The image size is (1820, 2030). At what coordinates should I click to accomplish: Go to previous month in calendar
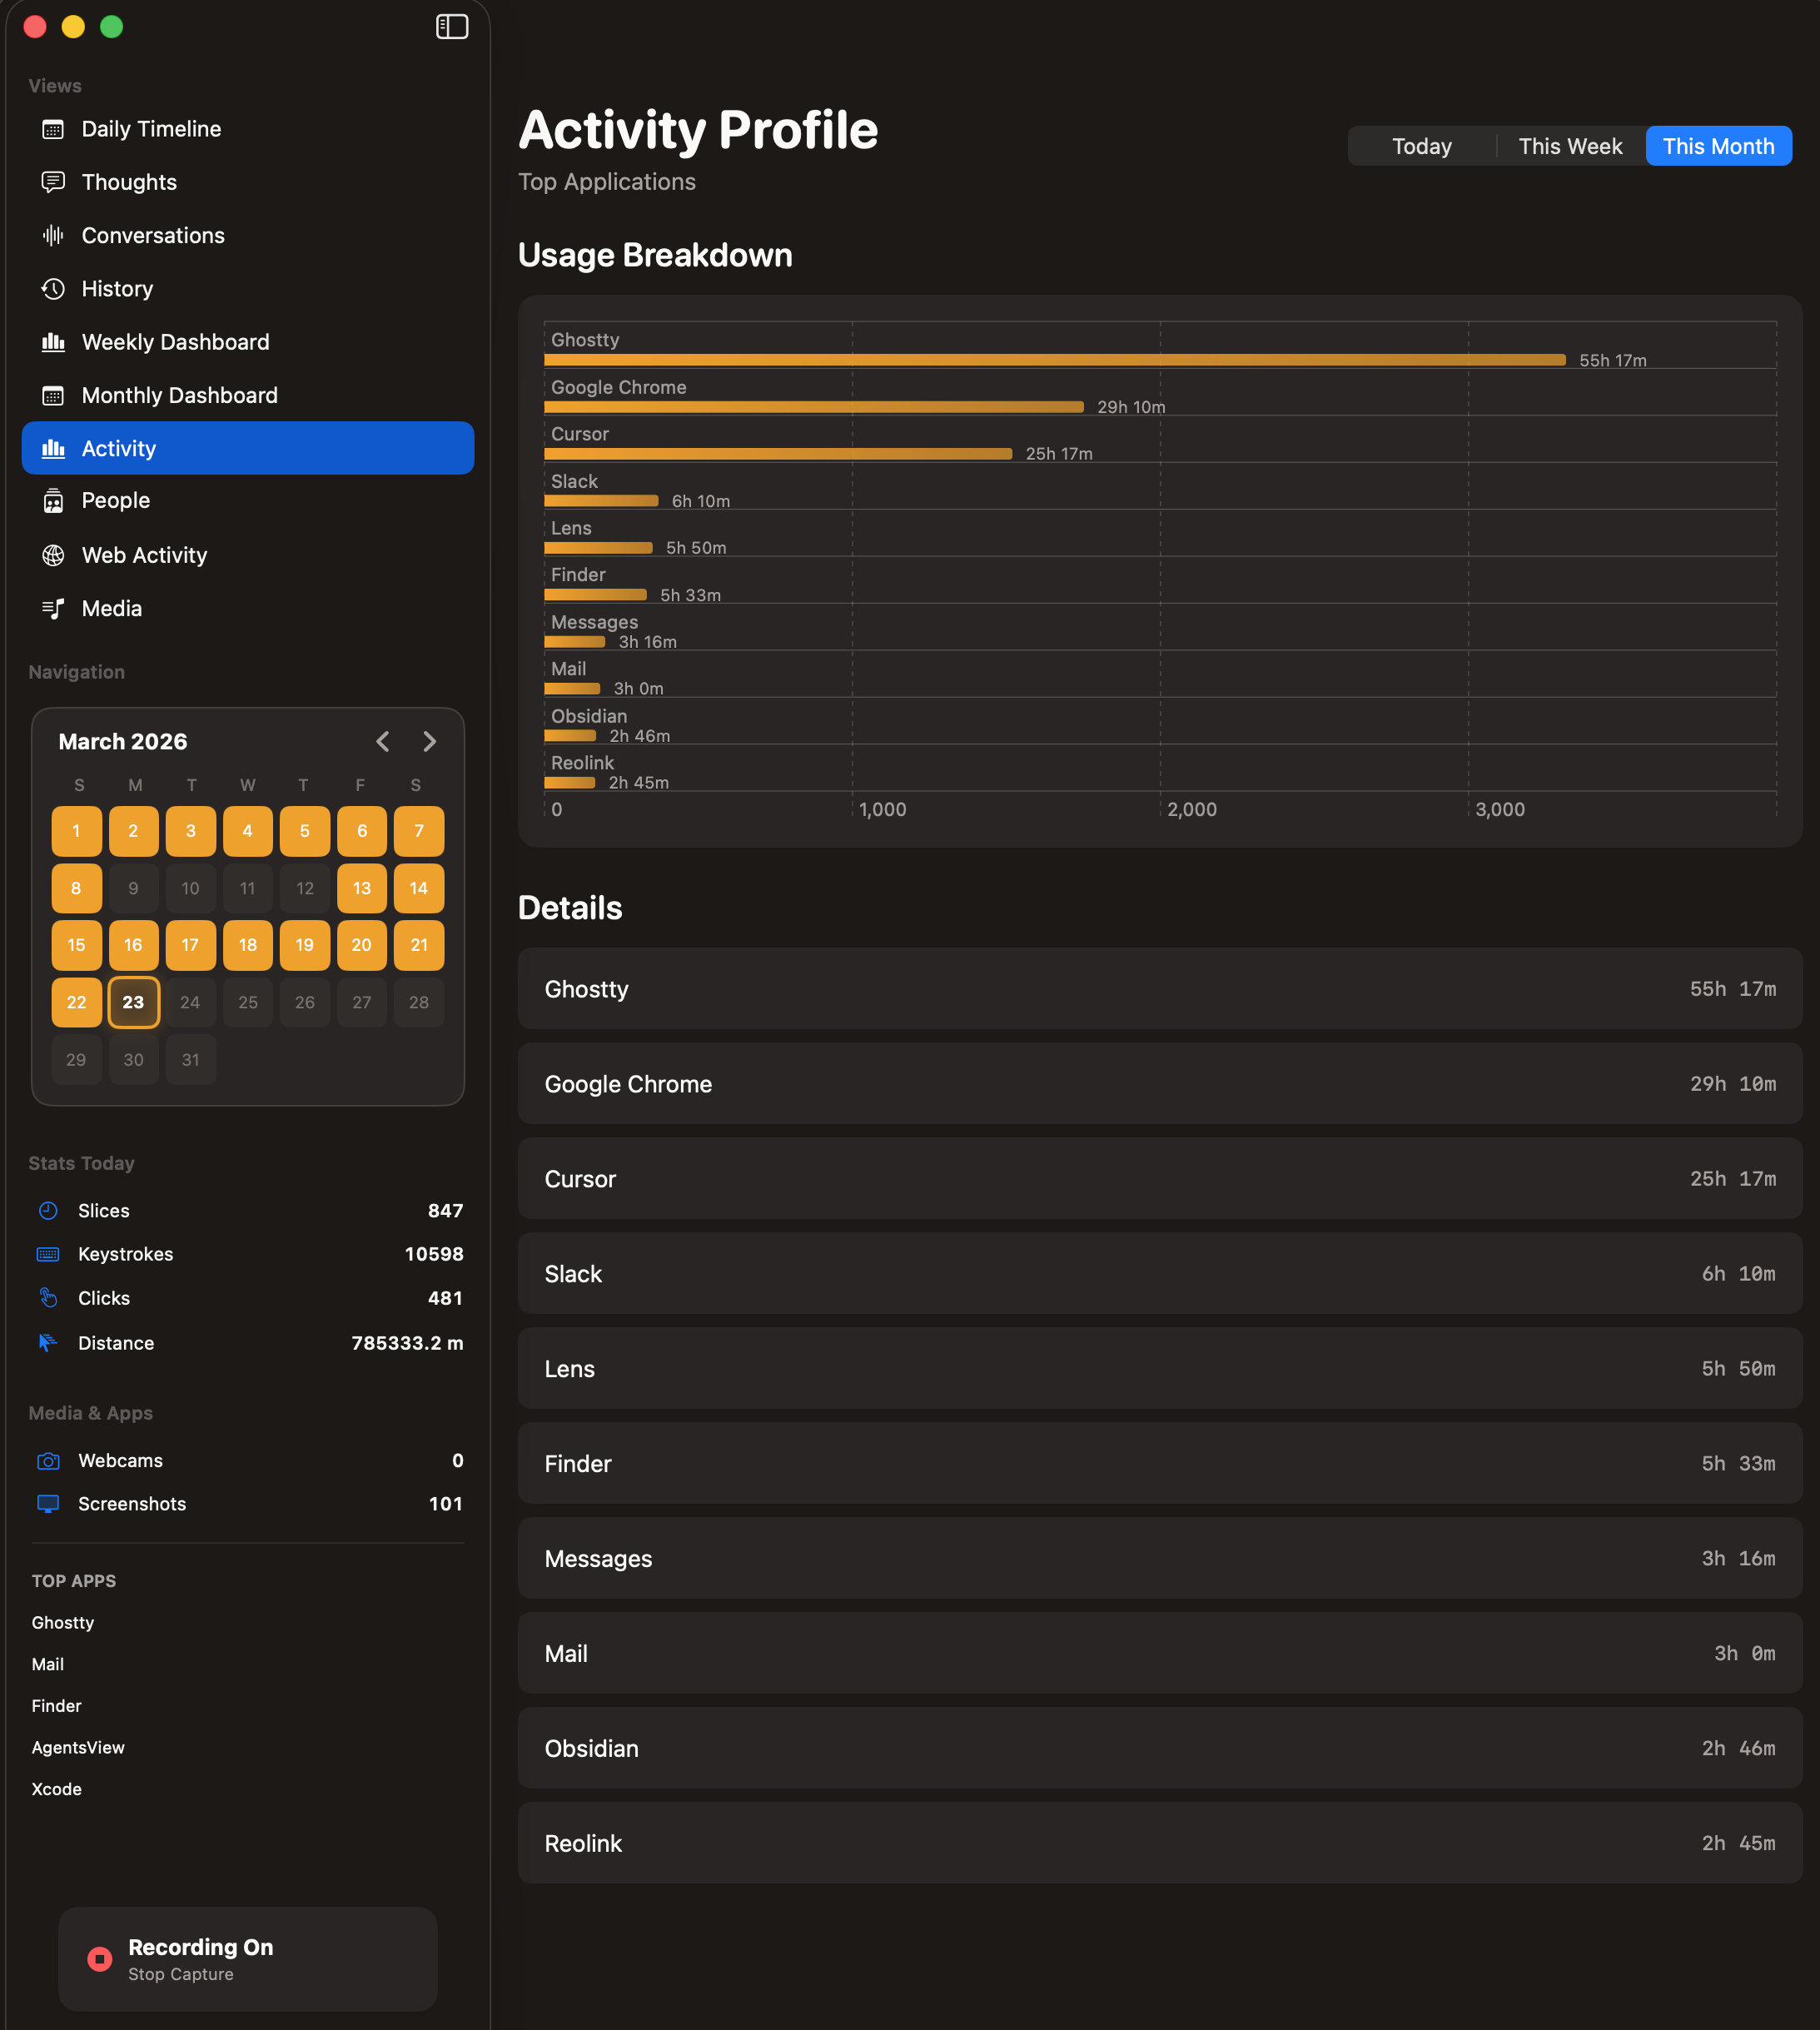[384, 741]
